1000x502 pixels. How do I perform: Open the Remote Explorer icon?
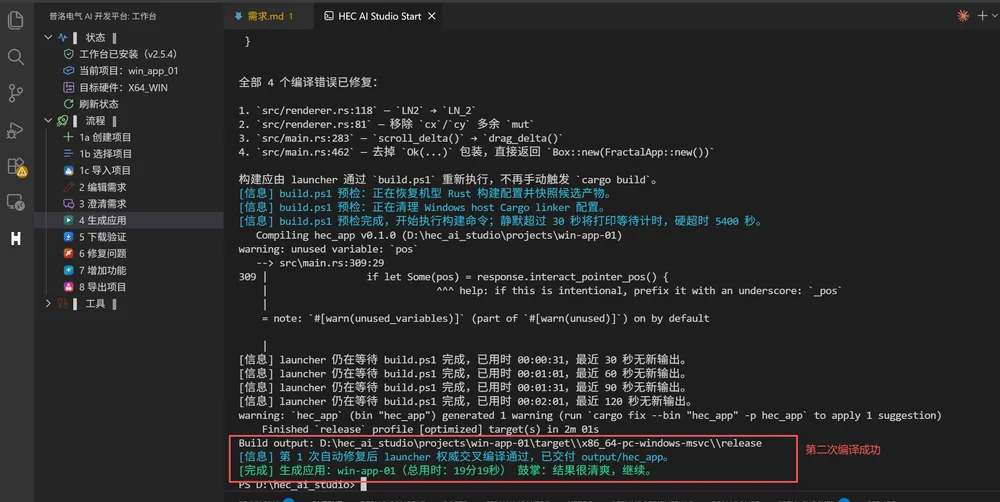15,203
